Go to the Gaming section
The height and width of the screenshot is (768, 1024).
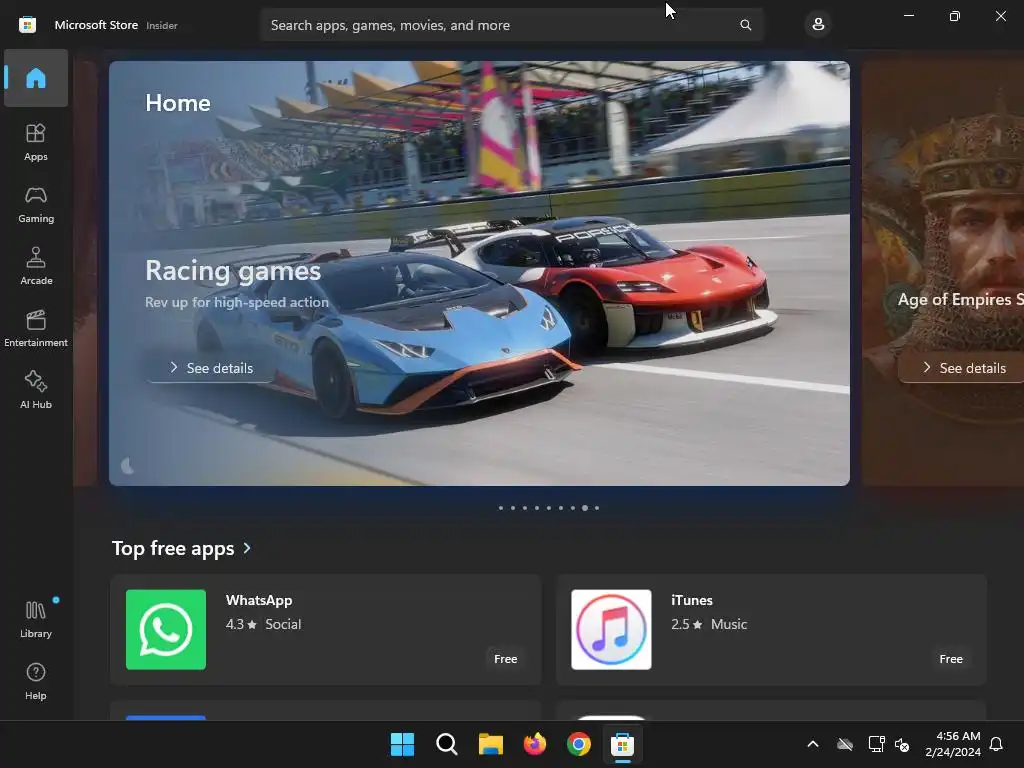click(x=36, y=204)
